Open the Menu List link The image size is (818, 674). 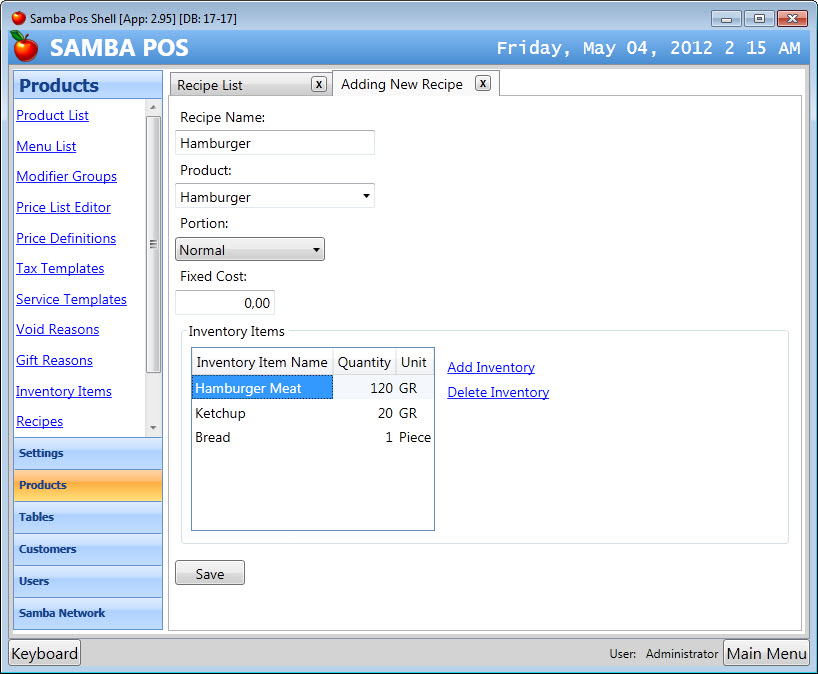tap(46, 146)
